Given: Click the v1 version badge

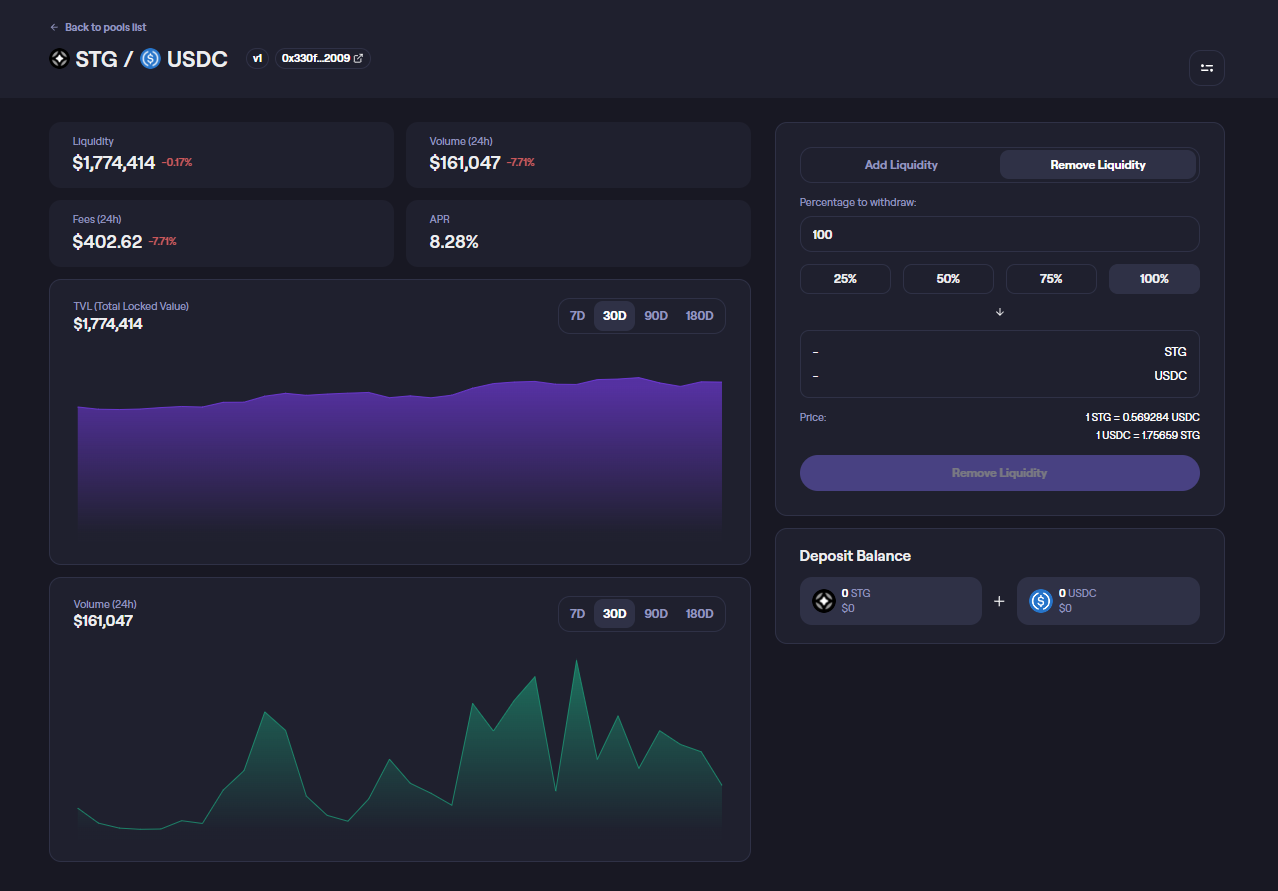Looking at the screenshot, I should pyautogui.click(x=257, y=59).
